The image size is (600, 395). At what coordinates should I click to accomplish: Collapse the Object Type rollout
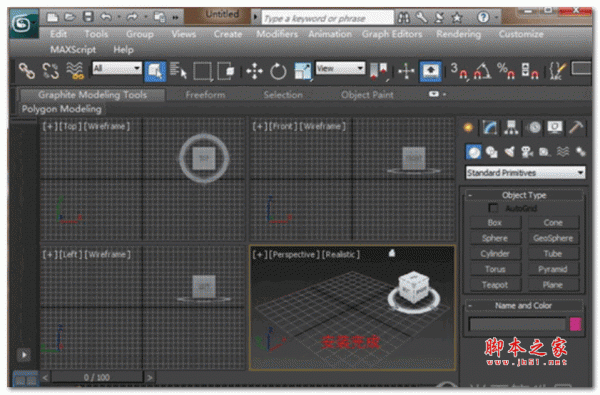tap(525, 195)
